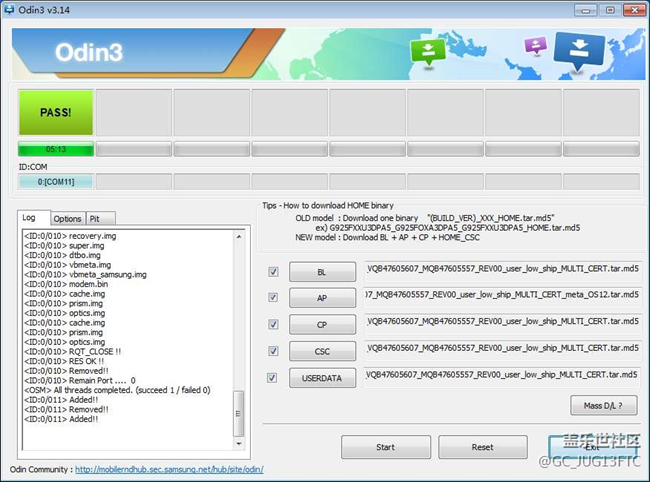This screenshot has height=482, width=650.
Task: Start the firmware flash
Action: (386, 447)
